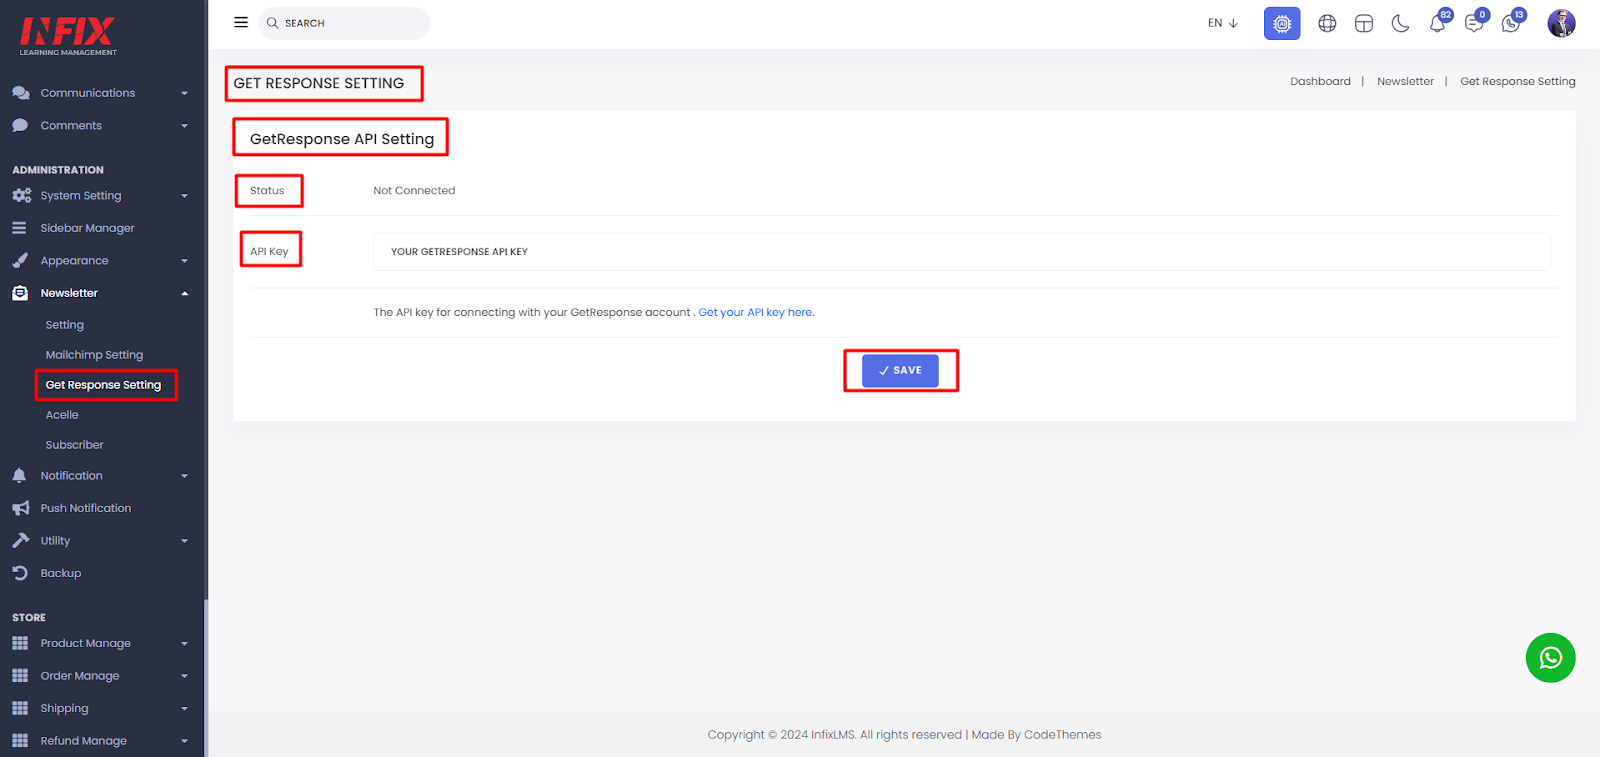This screenshot has width=1600, height=757.
Task: Toggle dark mode moon icon
Action: pyautogui.click(x=1400, y=23)
